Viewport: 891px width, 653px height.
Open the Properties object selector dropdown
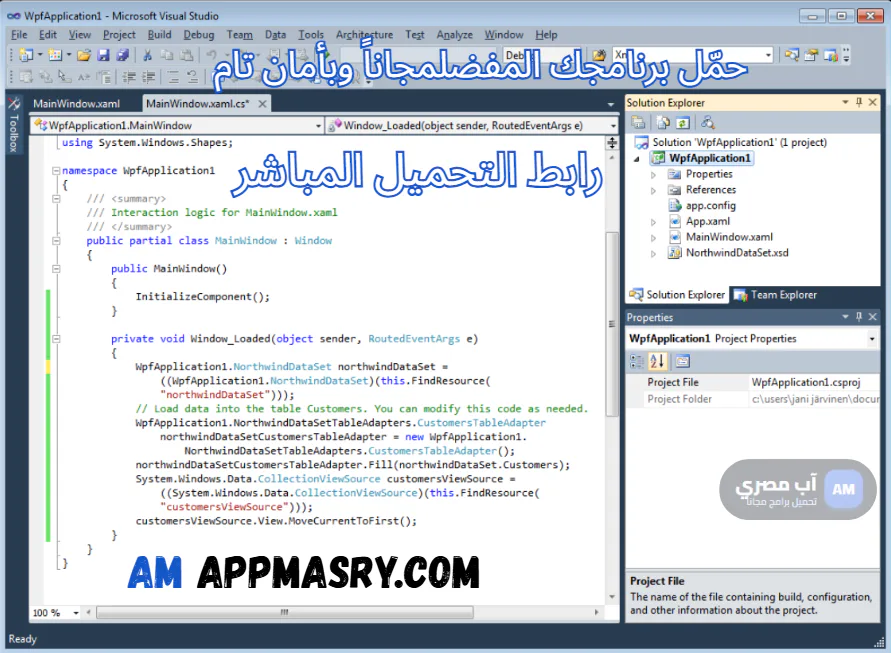872,339
